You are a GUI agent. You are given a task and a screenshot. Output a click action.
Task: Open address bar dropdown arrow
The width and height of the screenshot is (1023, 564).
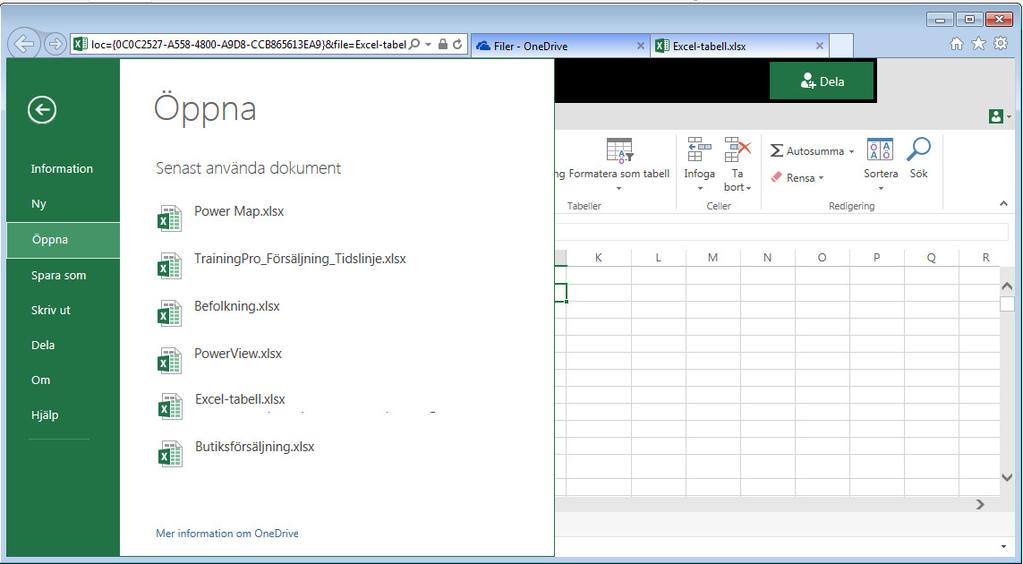428,44
